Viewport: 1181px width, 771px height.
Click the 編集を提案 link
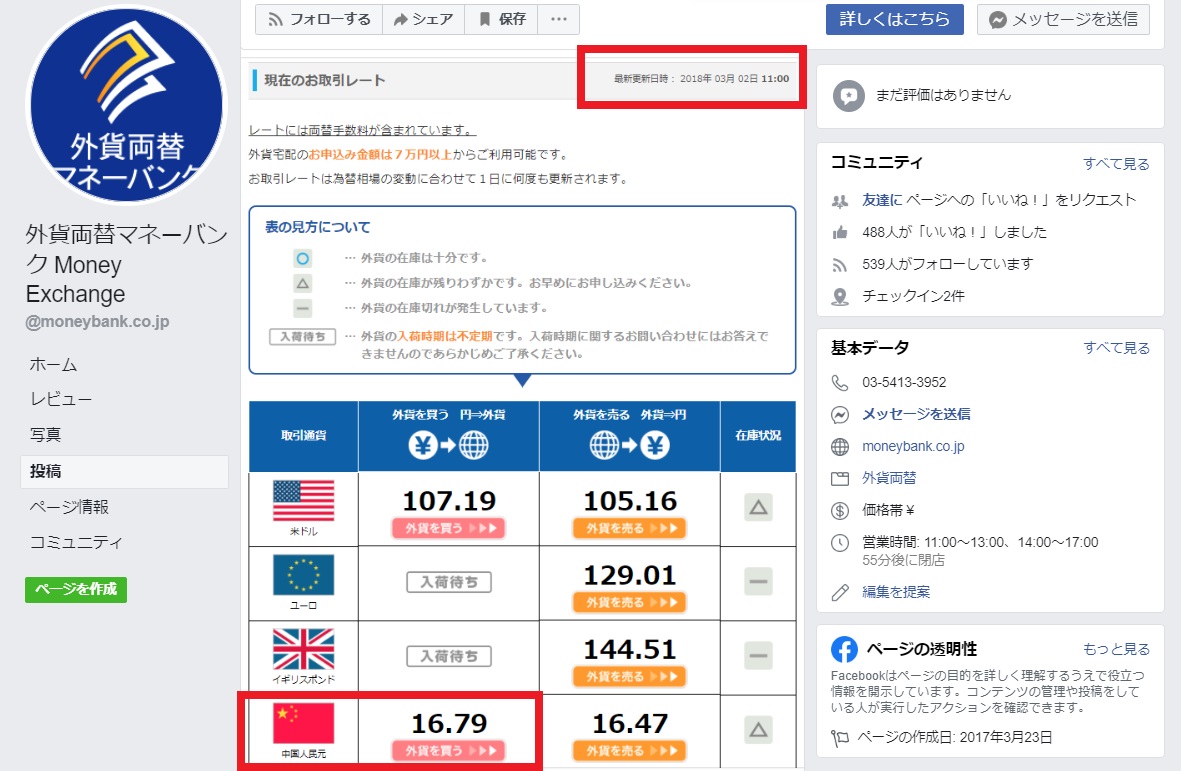(896, 593)
